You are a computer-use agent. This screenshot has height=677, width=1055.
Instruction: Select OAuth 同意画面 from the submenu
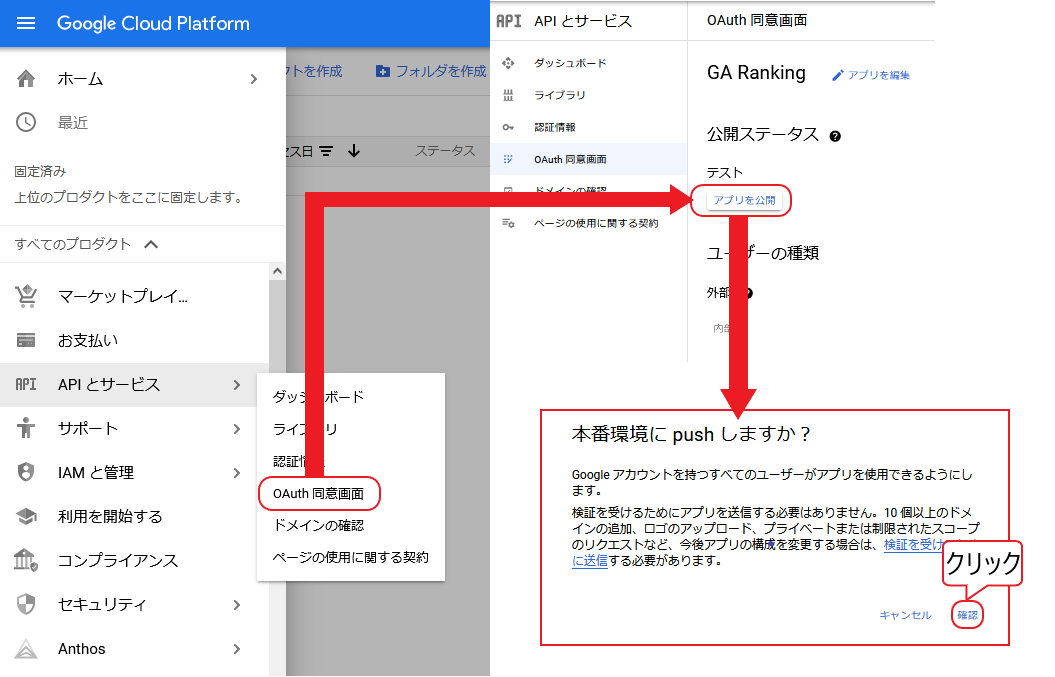[319, 493]
